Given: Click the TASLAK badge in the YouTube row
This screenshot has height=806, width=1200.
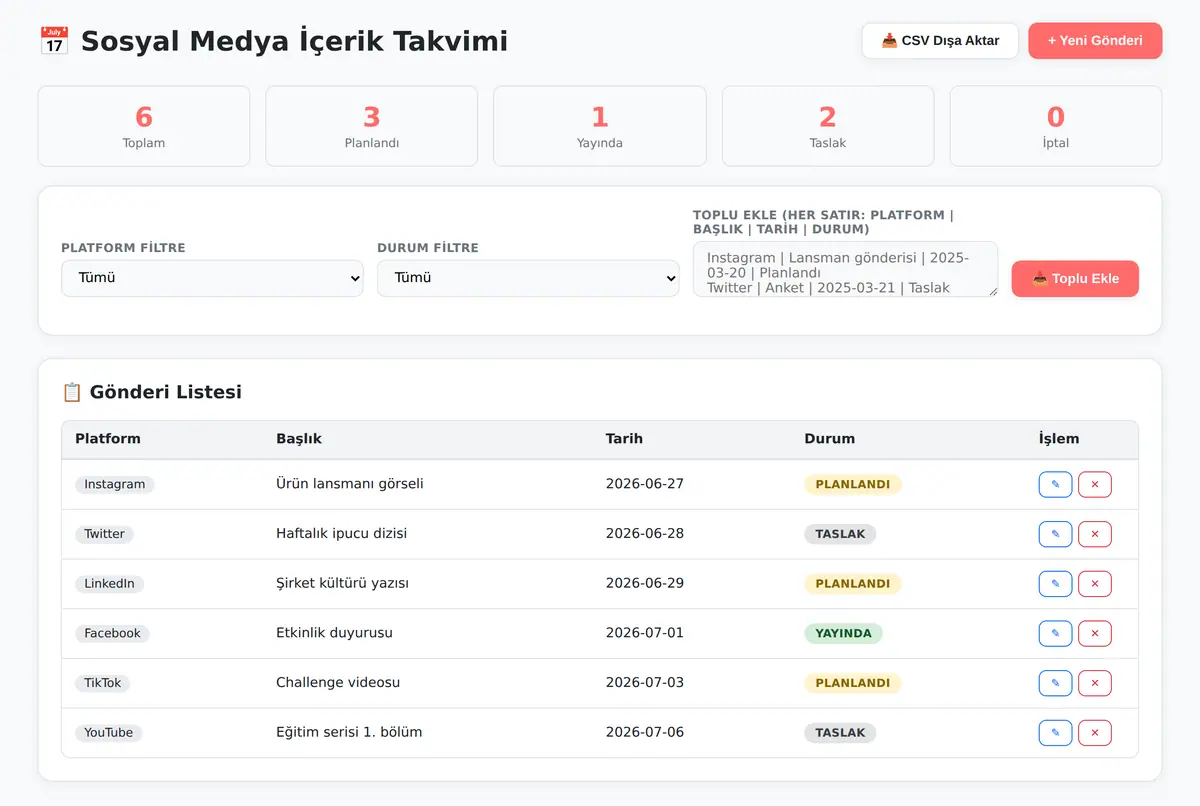Looking at the screenshot, I should 840,733.
